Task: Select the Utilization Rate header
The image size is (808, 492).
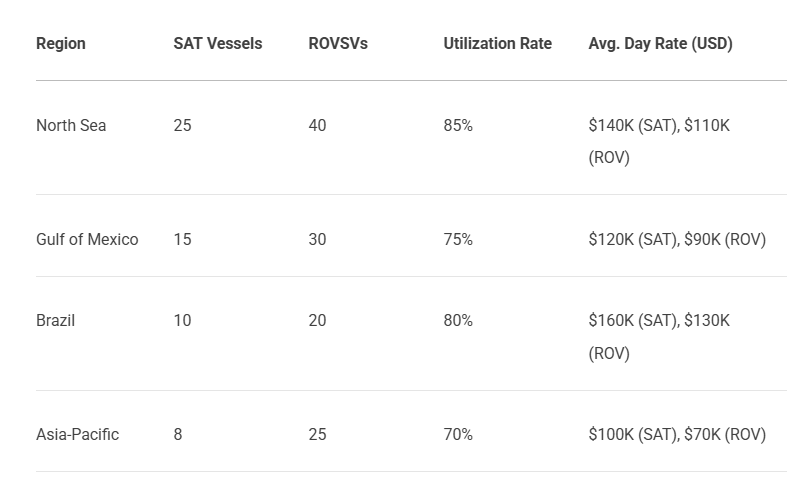Action: (x=497, y=44)
